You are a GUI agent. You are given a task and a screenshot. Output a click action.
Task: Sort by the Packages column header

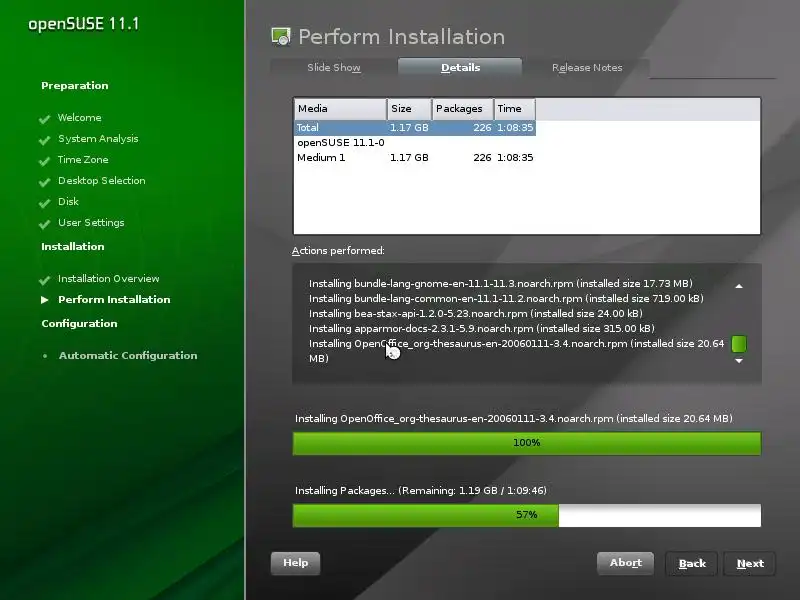463,109
